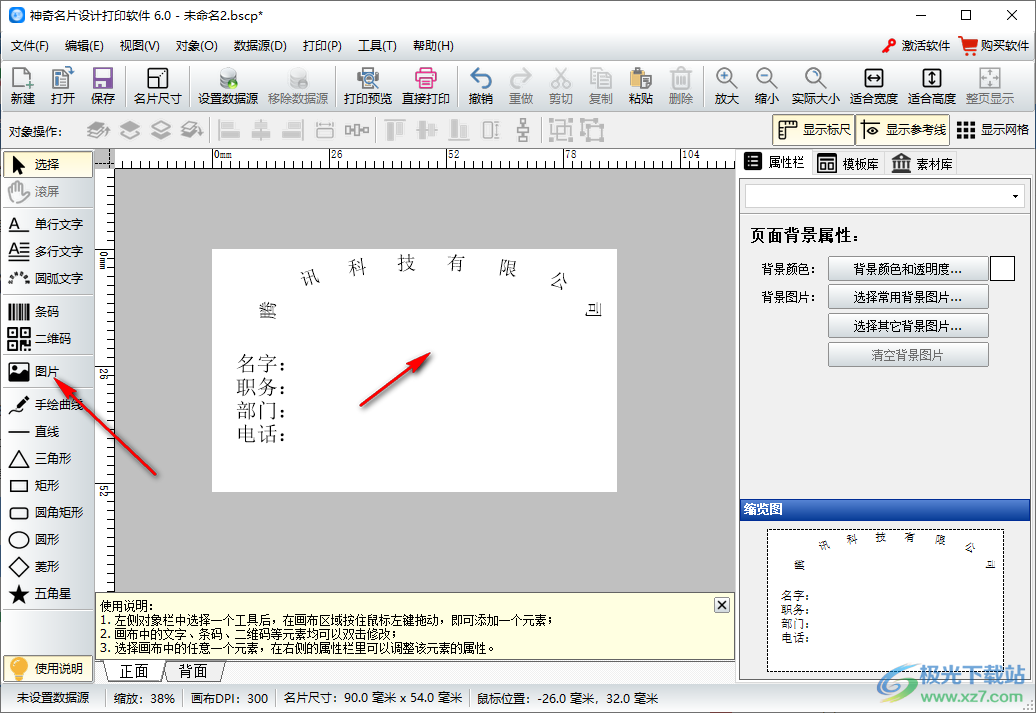The height and width of the screenshot is (713, 1036).
Task: Click 选择常用背景图片... button
Action: click(x=908, y=297)
